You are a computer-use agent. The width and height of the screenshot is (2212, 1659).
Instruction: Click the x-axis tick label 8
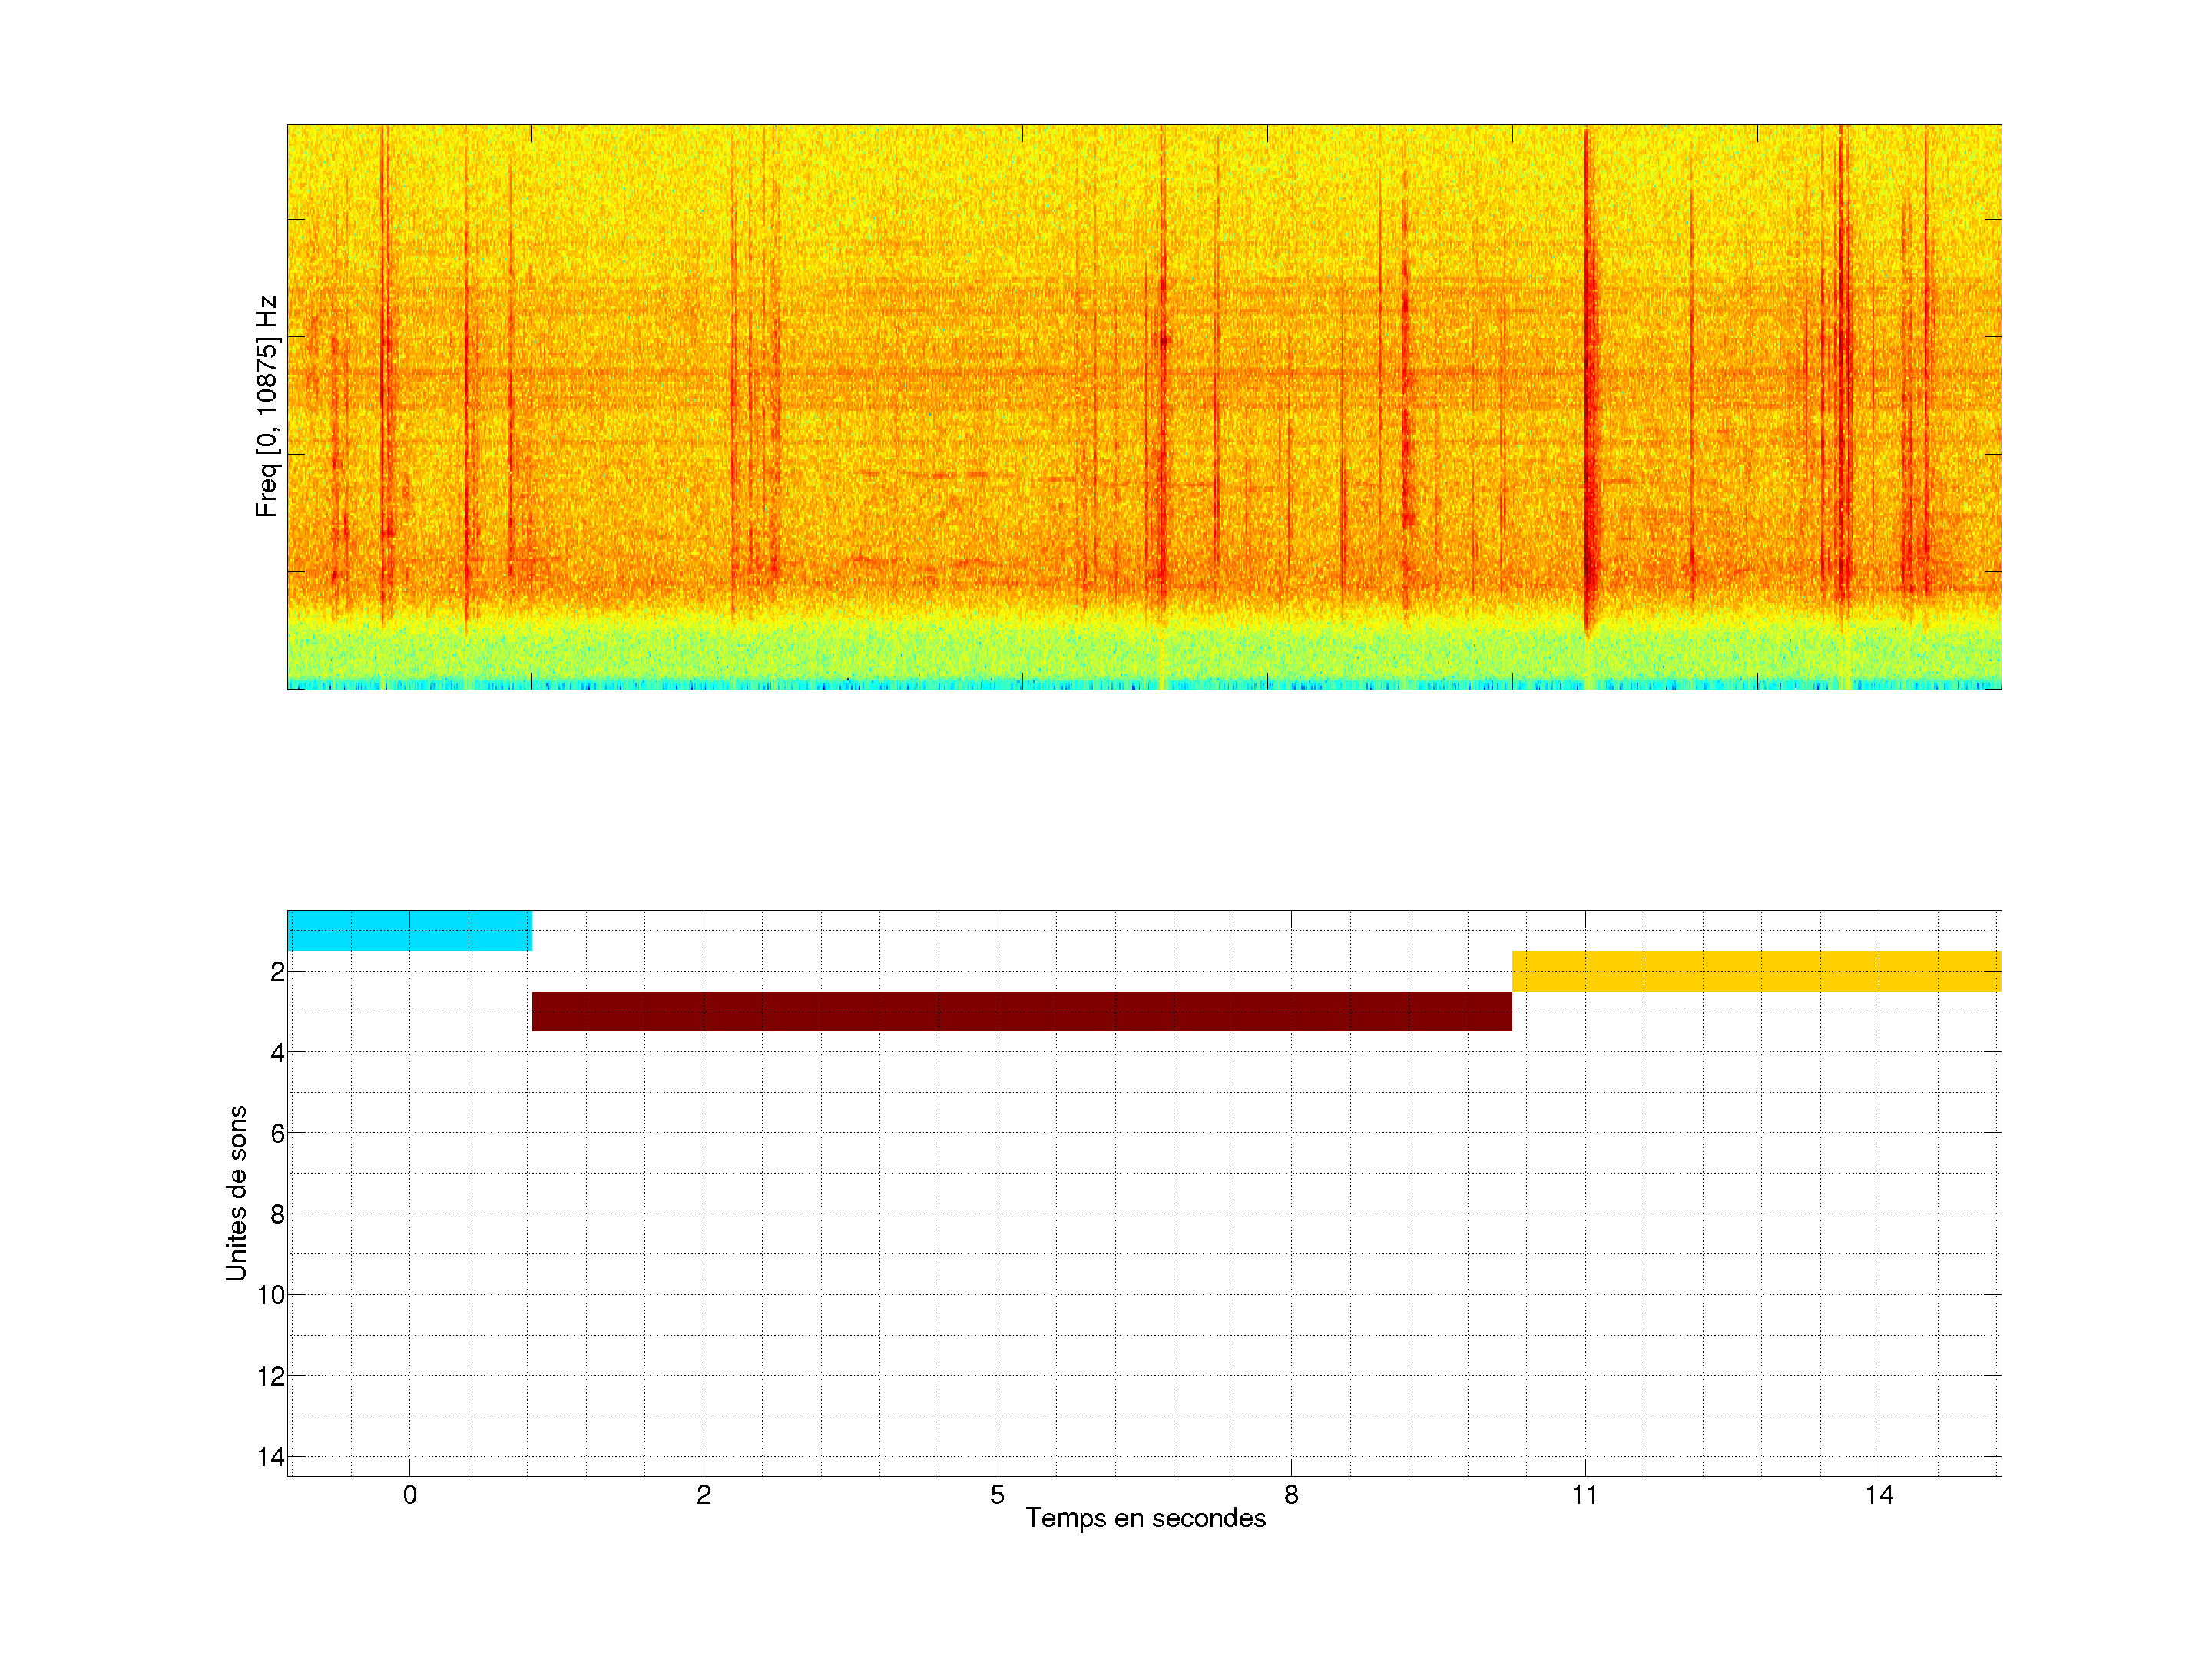pyautogui.click(x=1291, y=1495)
